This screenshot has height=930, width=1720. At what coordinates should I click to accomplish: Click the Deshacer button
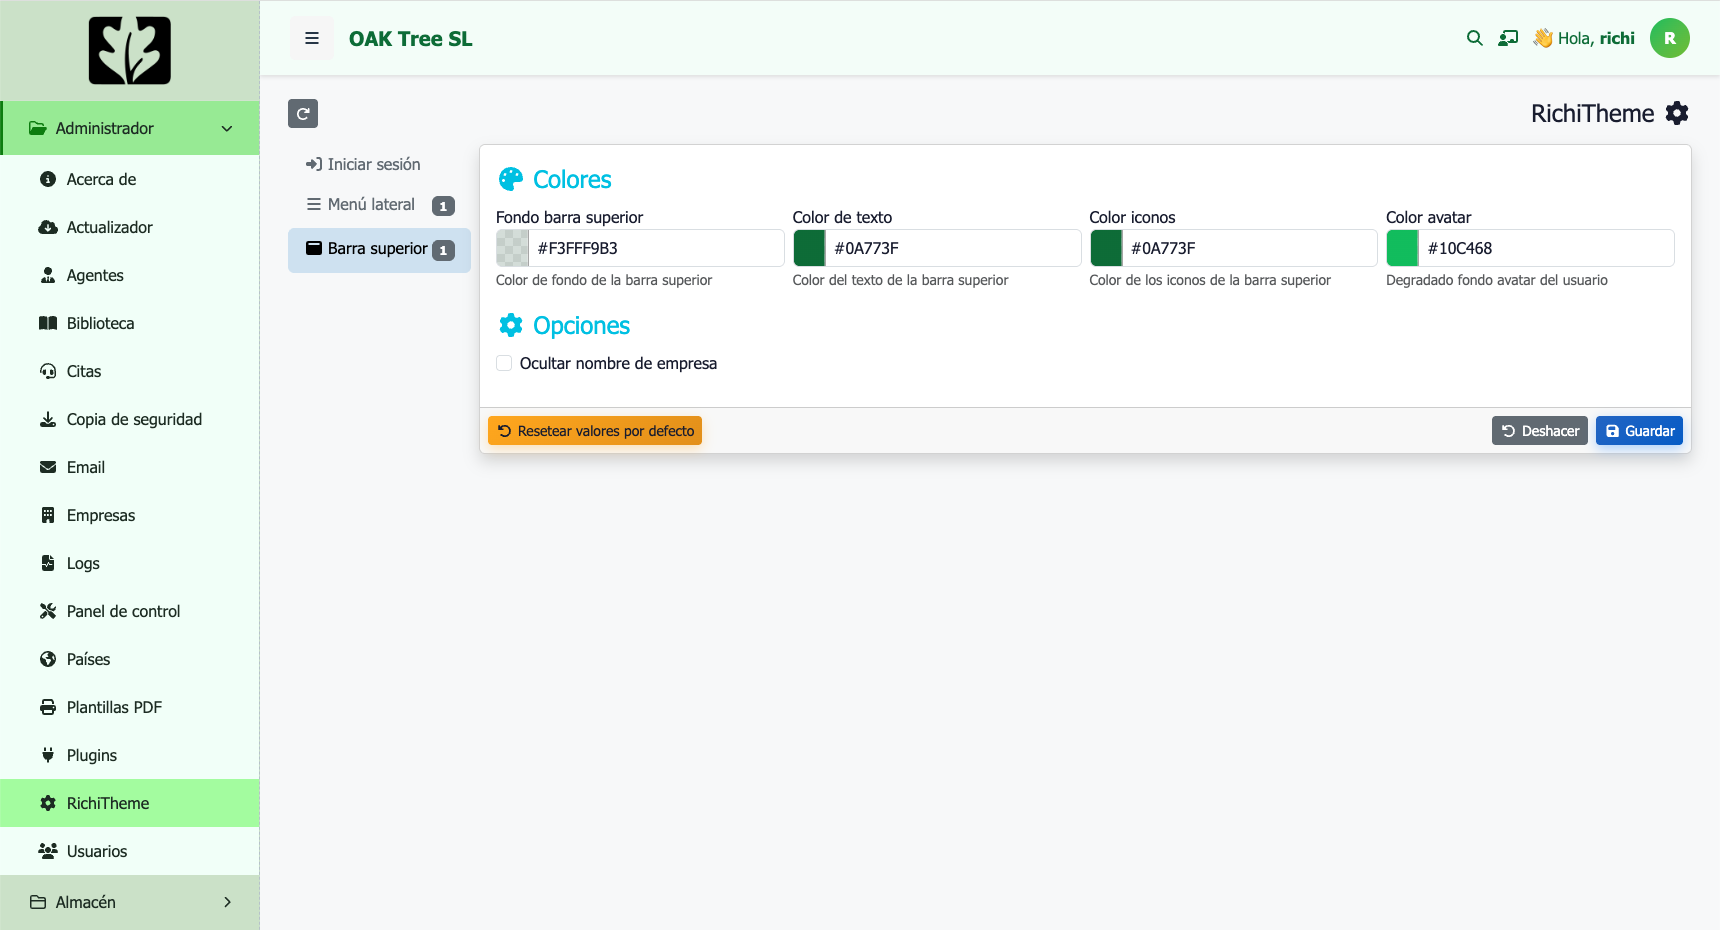(1539, 431)
